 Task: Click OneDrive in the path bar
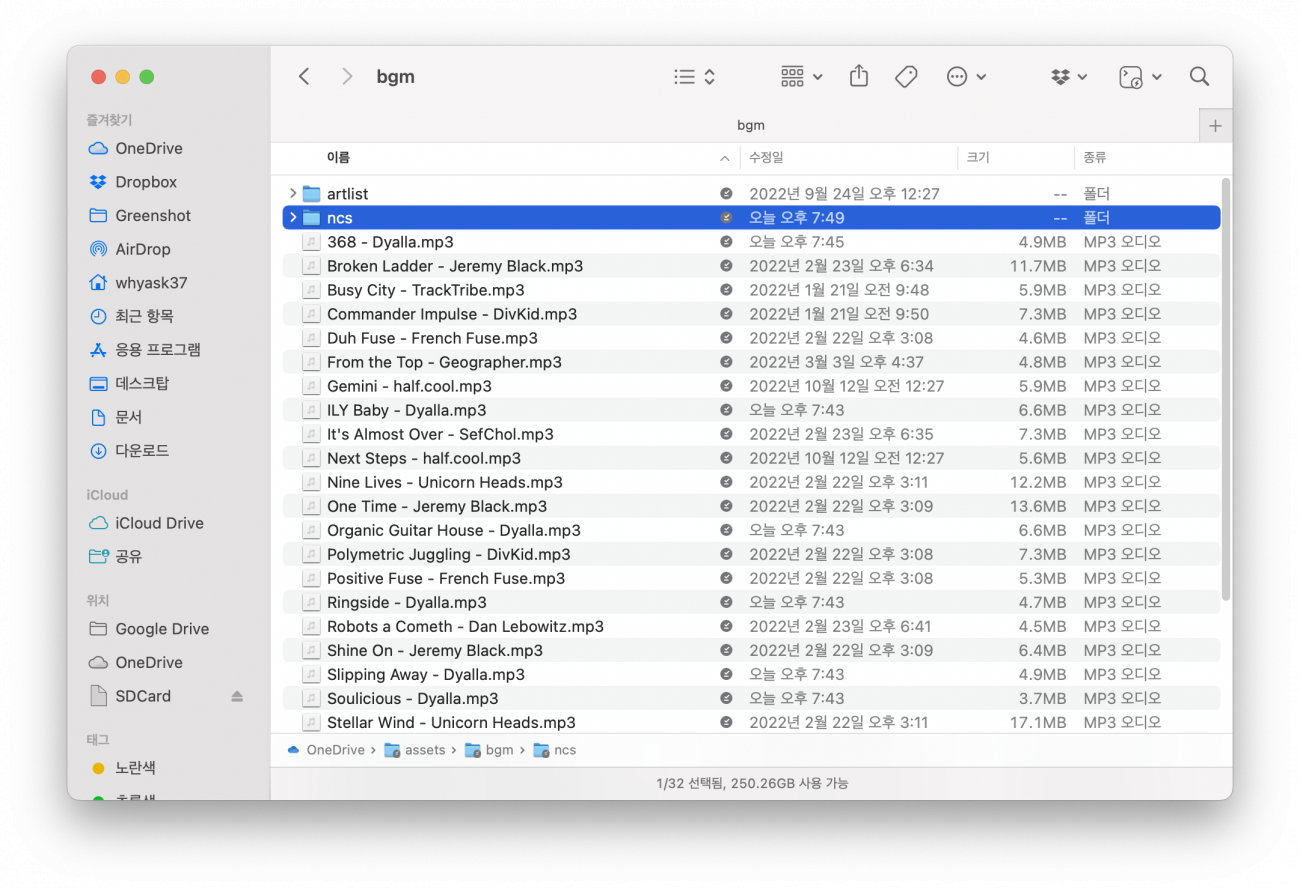(327, 750)
